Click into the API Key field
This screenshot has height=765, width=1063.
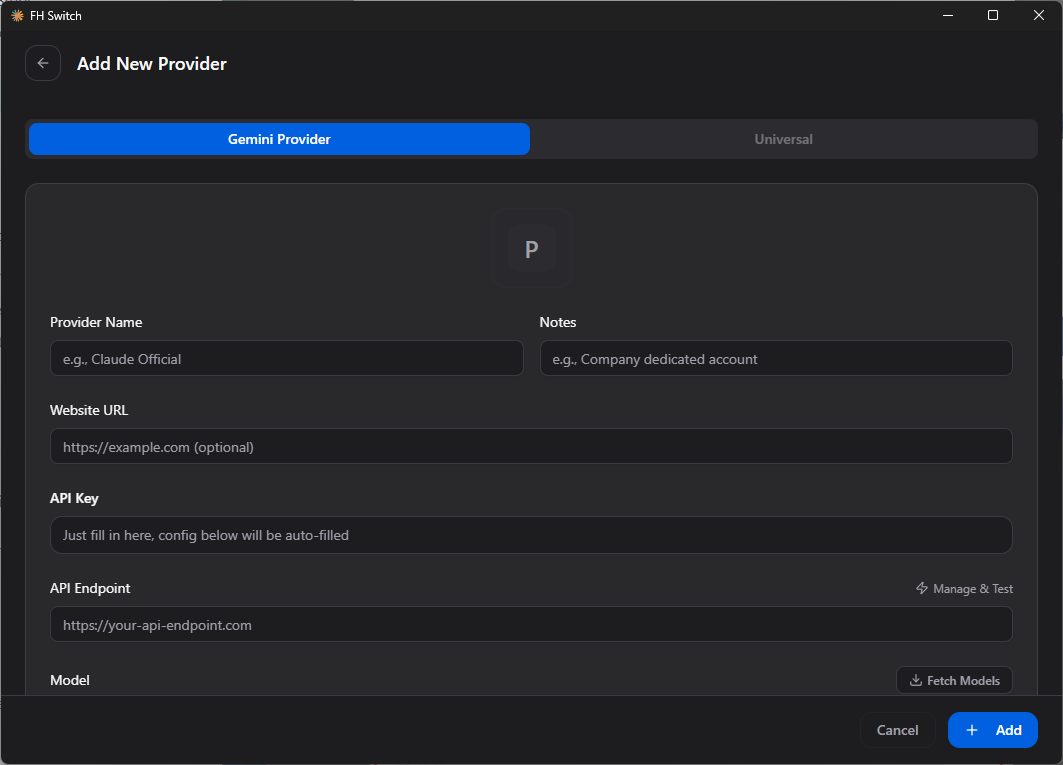click(532, 535)
